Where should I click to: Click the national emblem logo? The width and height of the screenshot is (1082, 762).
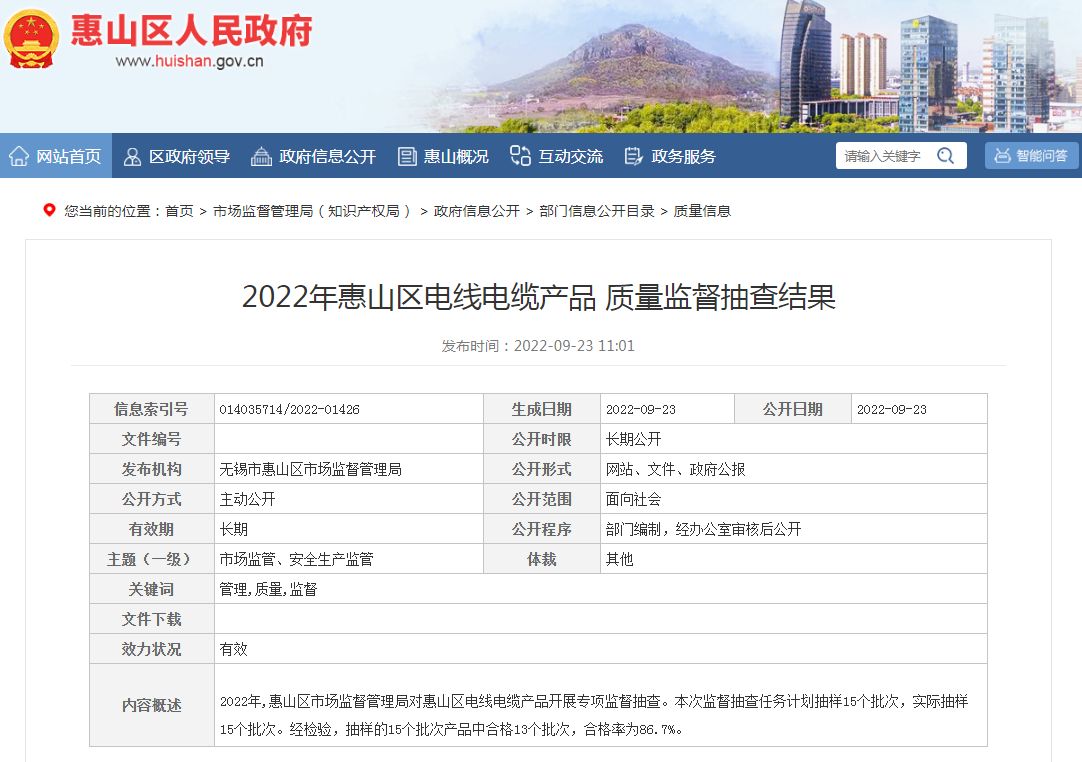[x=30, y=39]
